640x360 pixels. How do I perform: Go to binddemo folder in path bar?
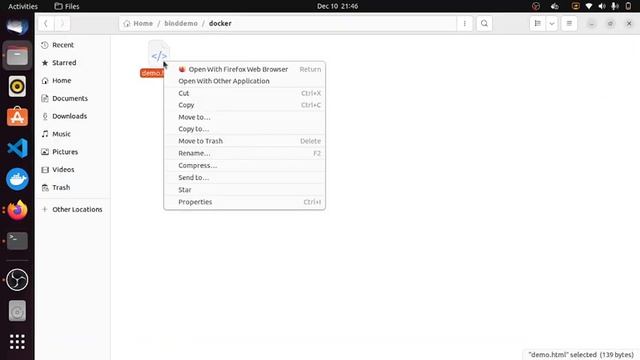point(181,23)
